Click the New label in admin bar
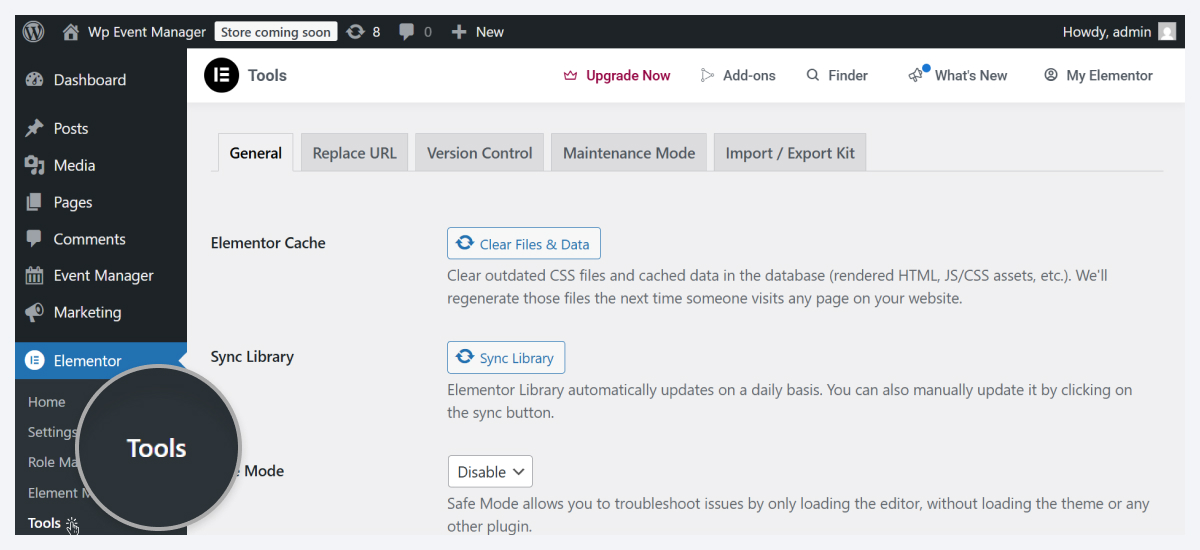Screen dimensions: 1200x550 (490, 32)
